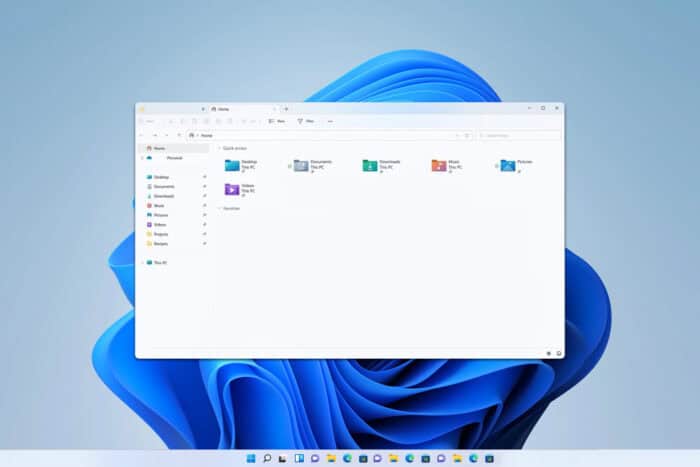Click the Paste toolbar icon
The height and width of the screenshot is (467, 700).
[194, 121]
